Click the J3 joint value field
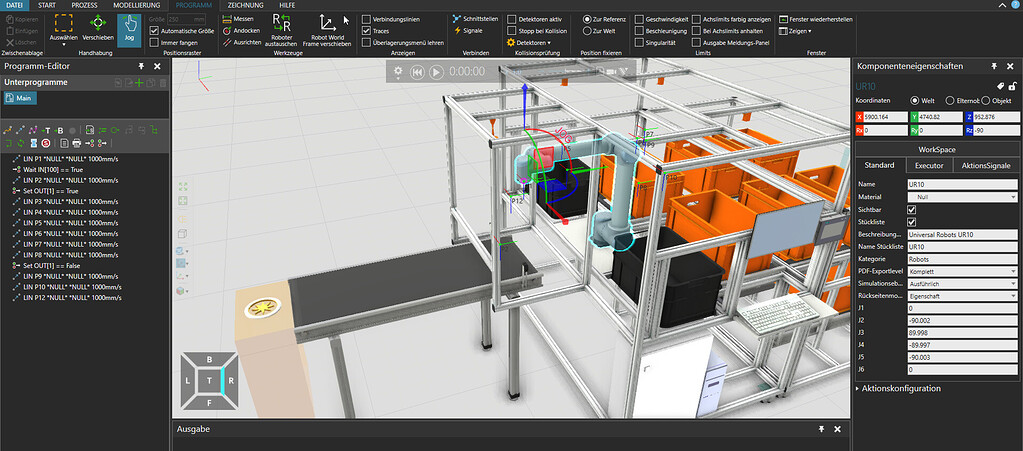 click(x=960, y=332)
